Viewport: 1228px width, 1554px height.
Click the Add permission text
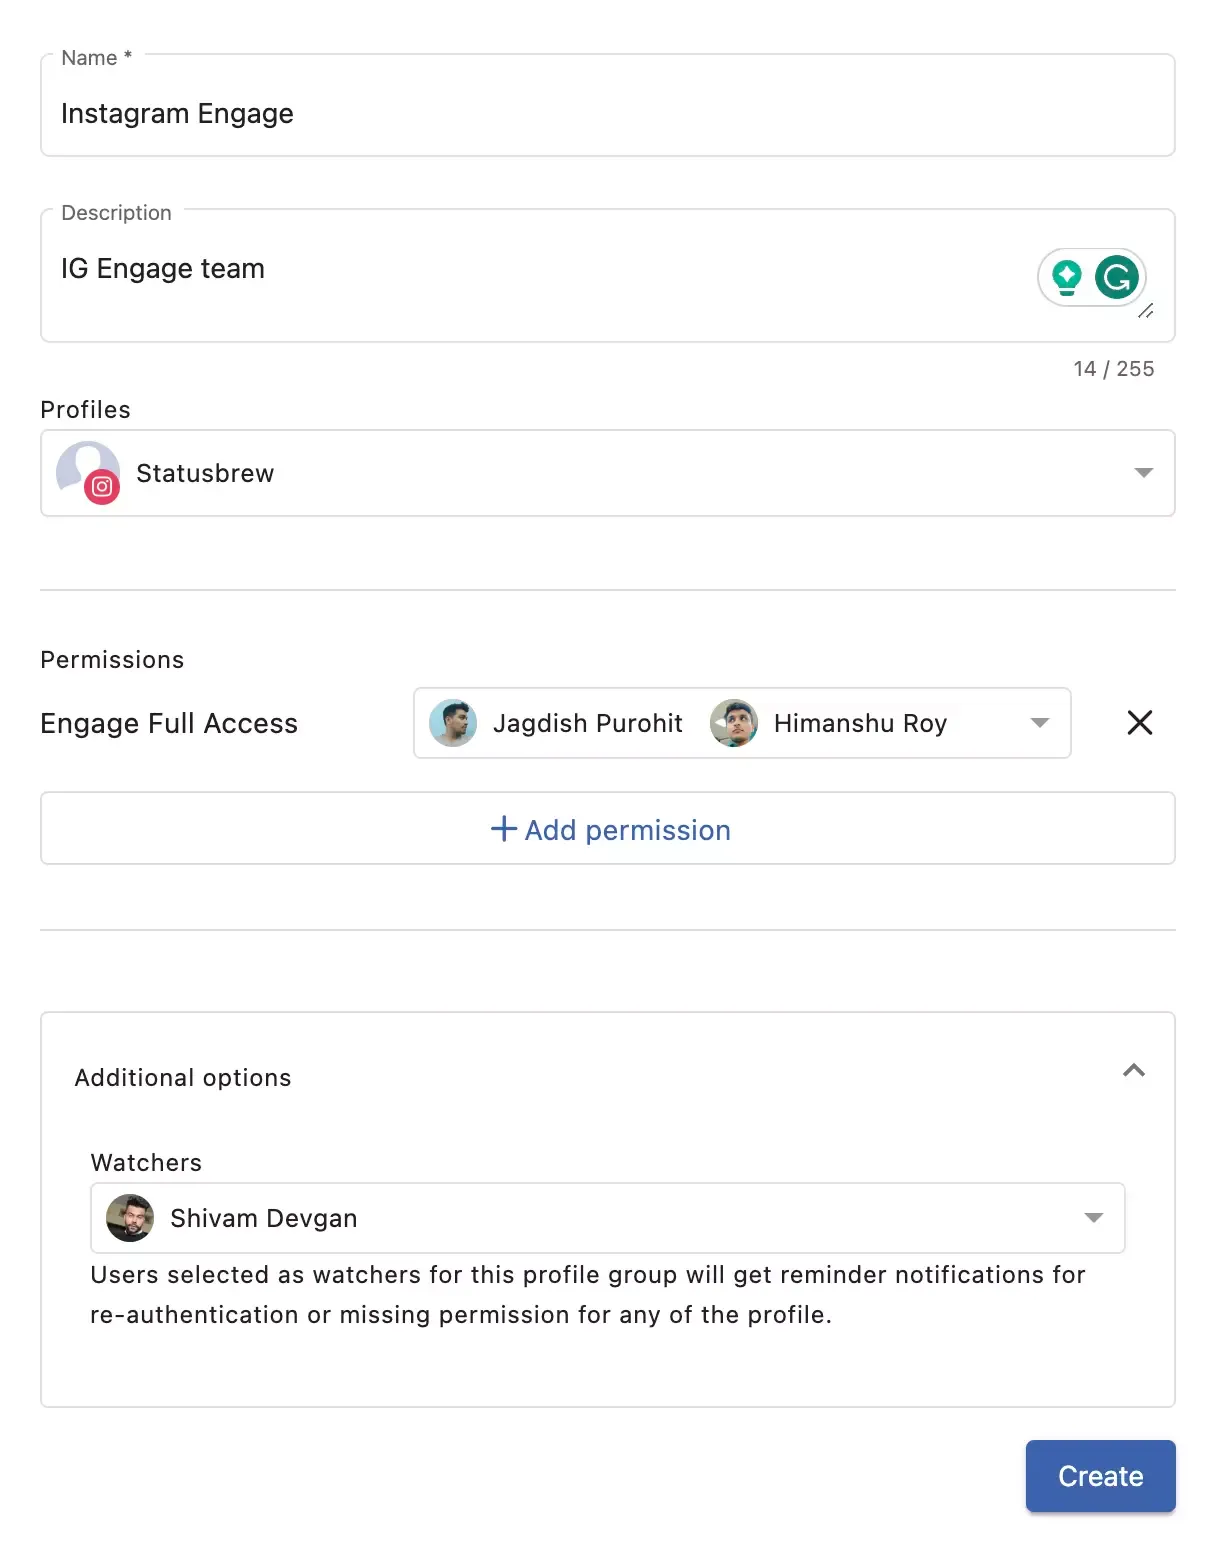pos(627,830)
